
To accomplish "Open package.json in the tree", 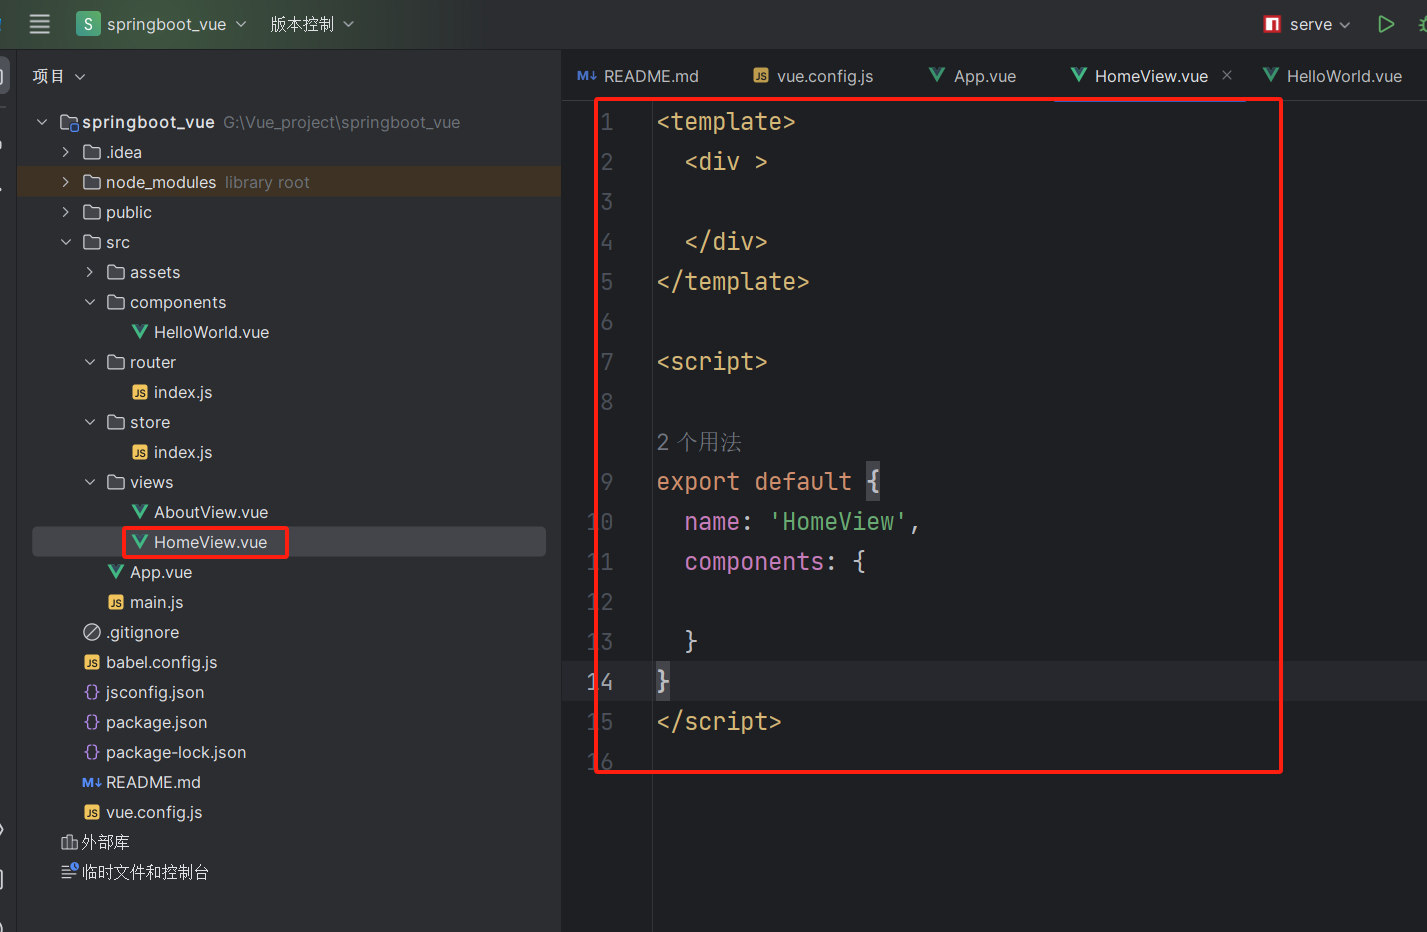I will pos(157,722).
